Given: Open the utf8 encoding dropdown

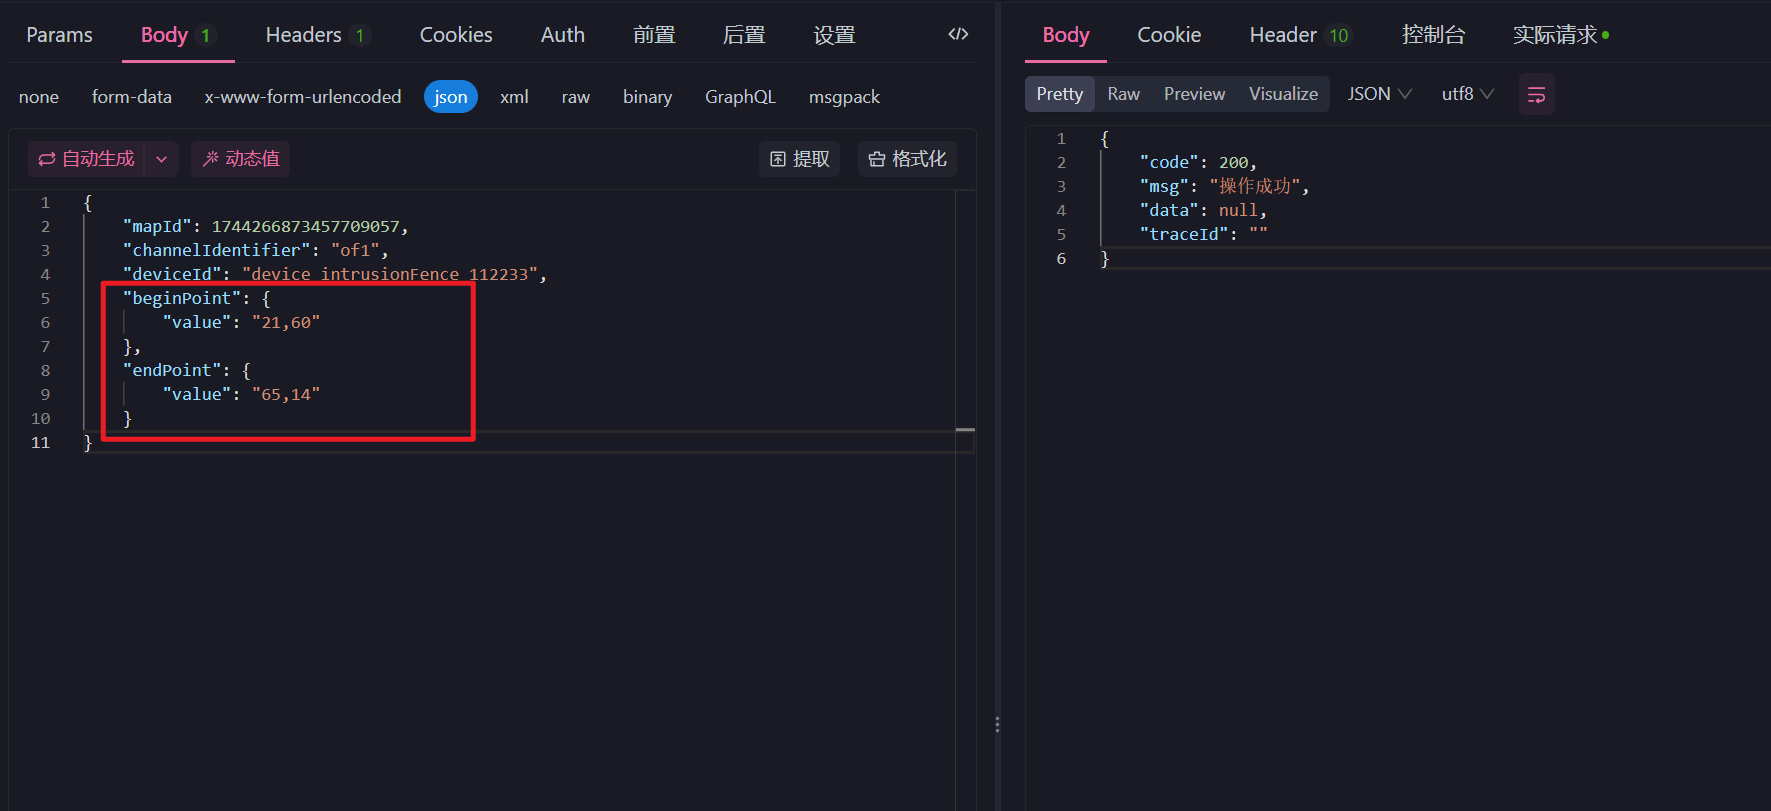Looking at the screenshot, I should pyautogui.click(x=1467, y=94).
